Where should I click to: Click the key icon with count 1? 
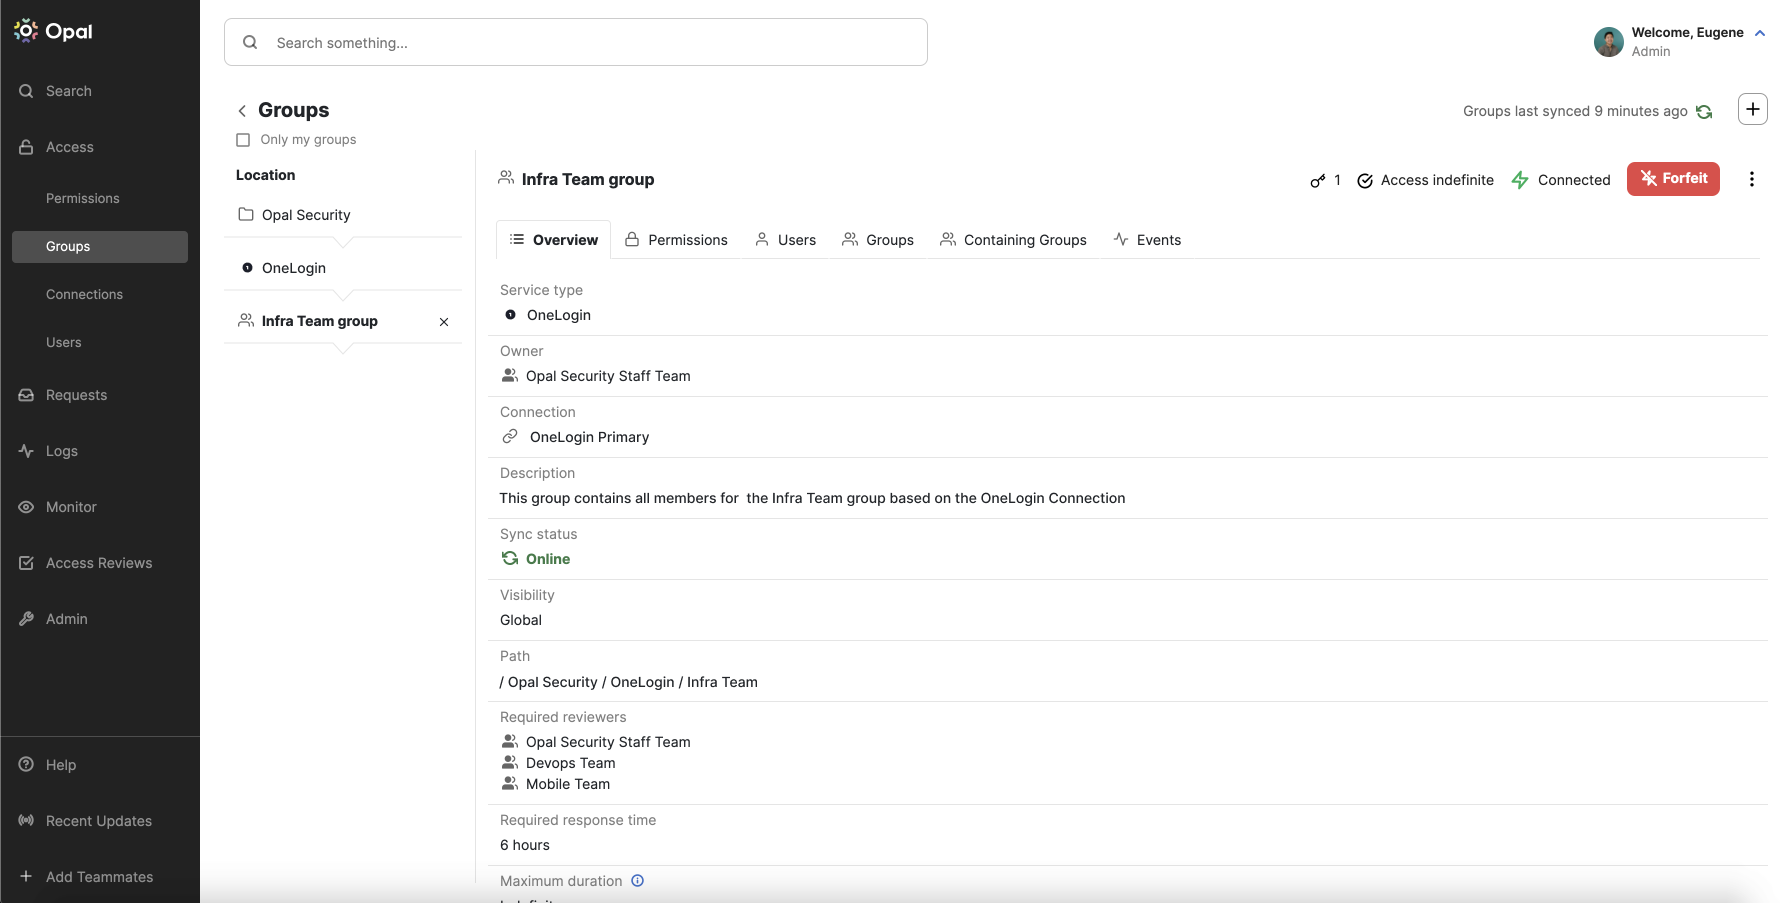tap(1318, 180)
